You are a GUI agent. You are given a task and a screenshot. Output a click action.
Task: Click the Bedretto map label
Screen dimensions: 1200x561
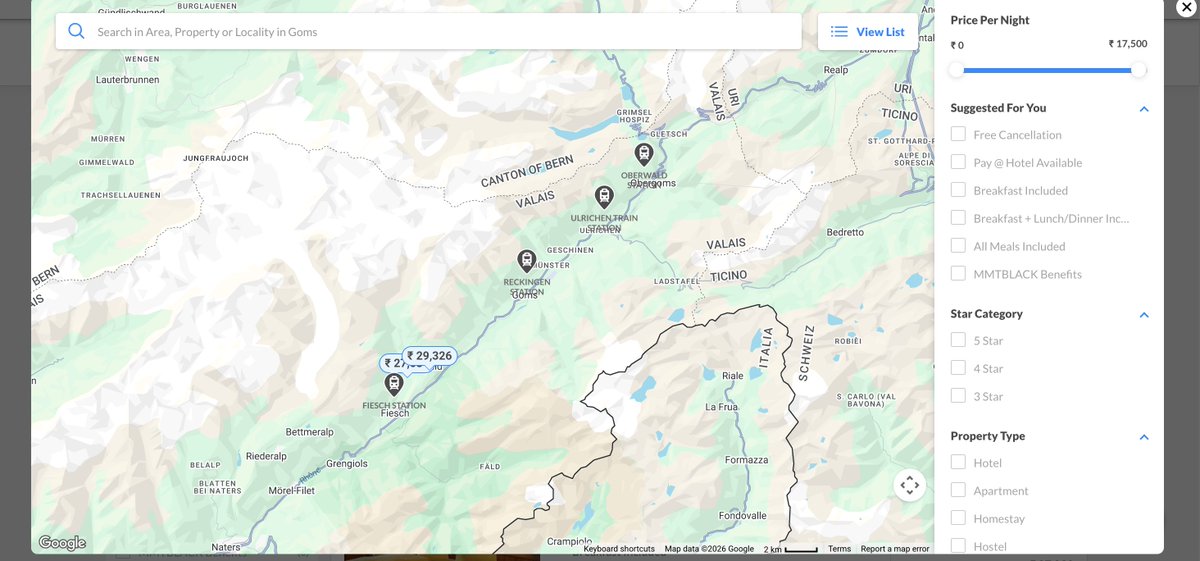(845, 232)
